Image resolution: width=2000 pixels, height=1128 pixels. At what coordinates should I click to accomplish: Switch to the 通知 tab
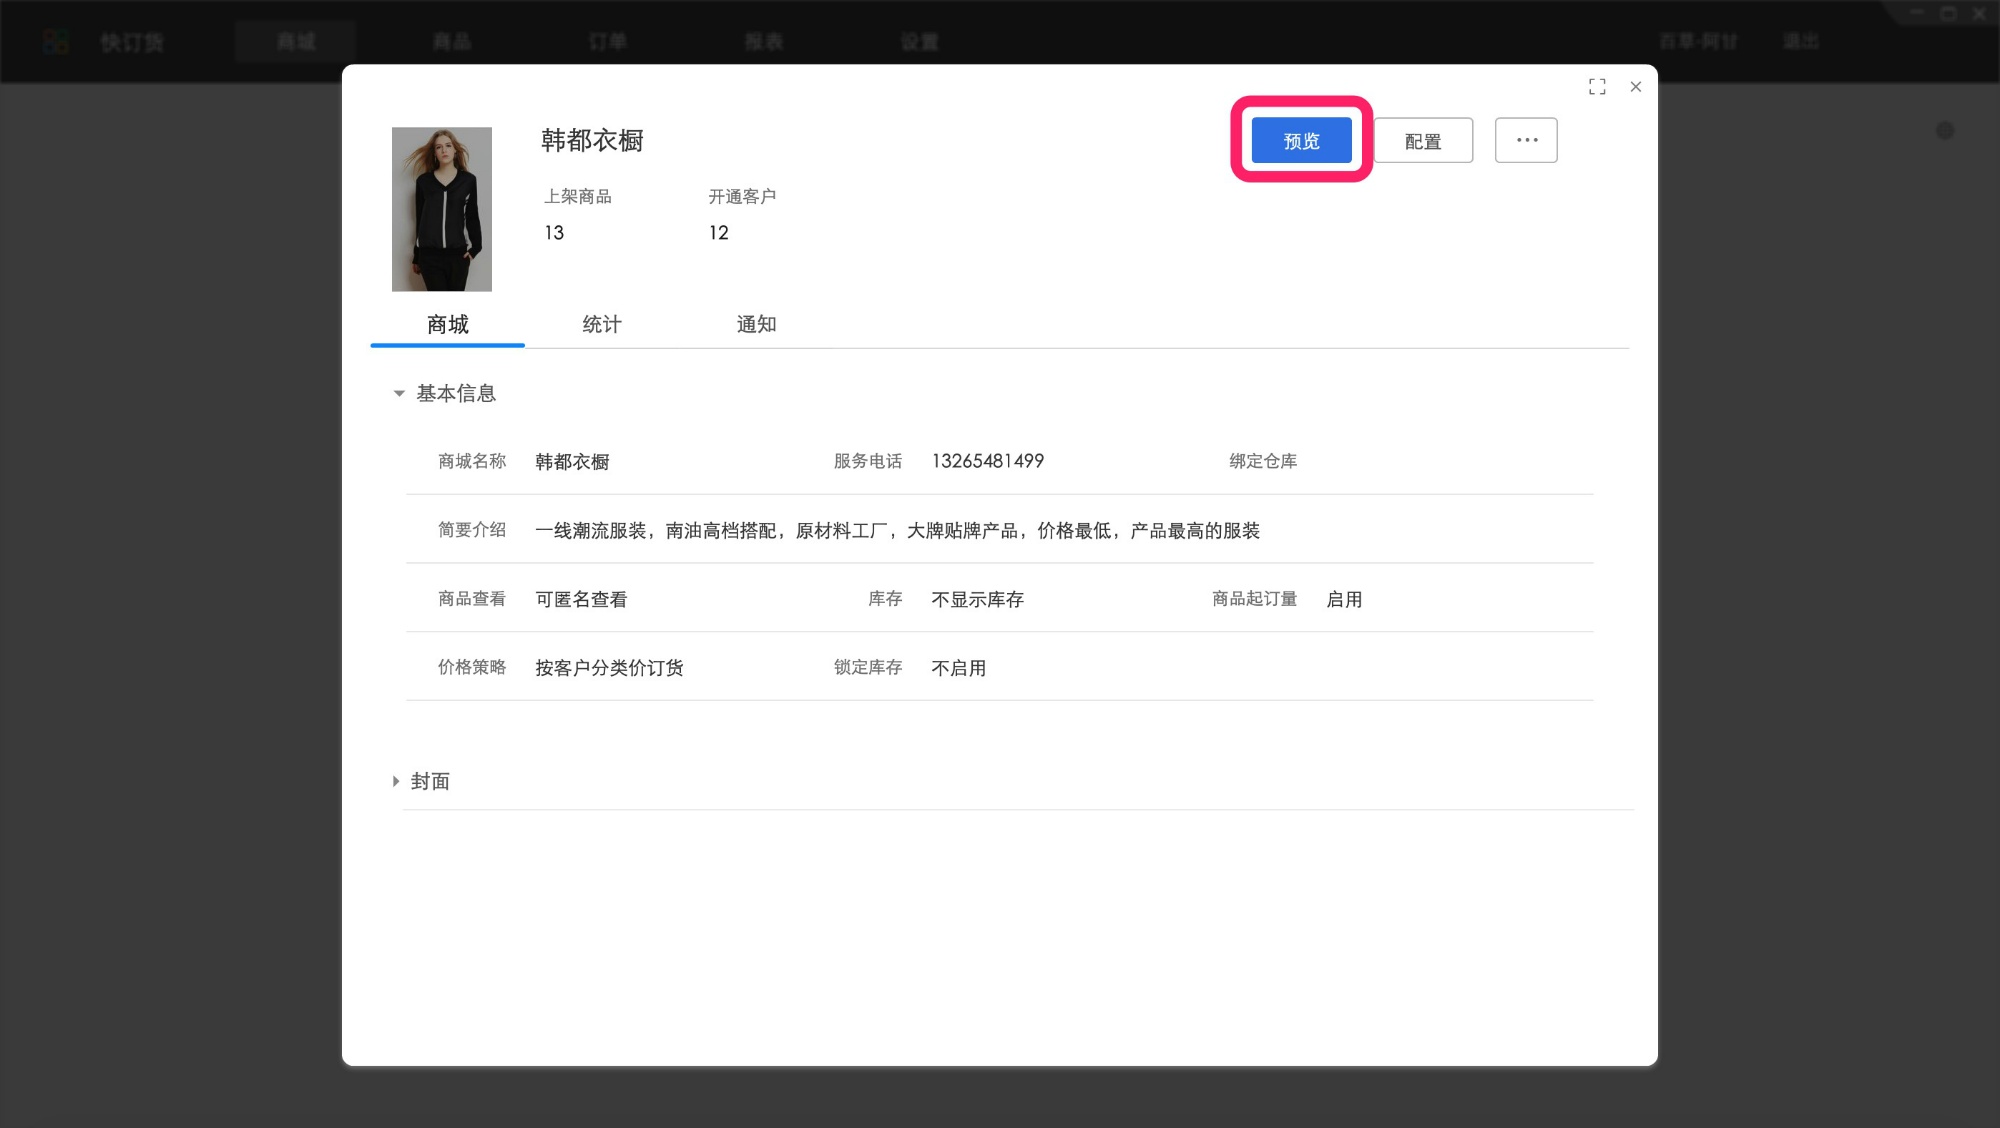(x=756, y=324)
